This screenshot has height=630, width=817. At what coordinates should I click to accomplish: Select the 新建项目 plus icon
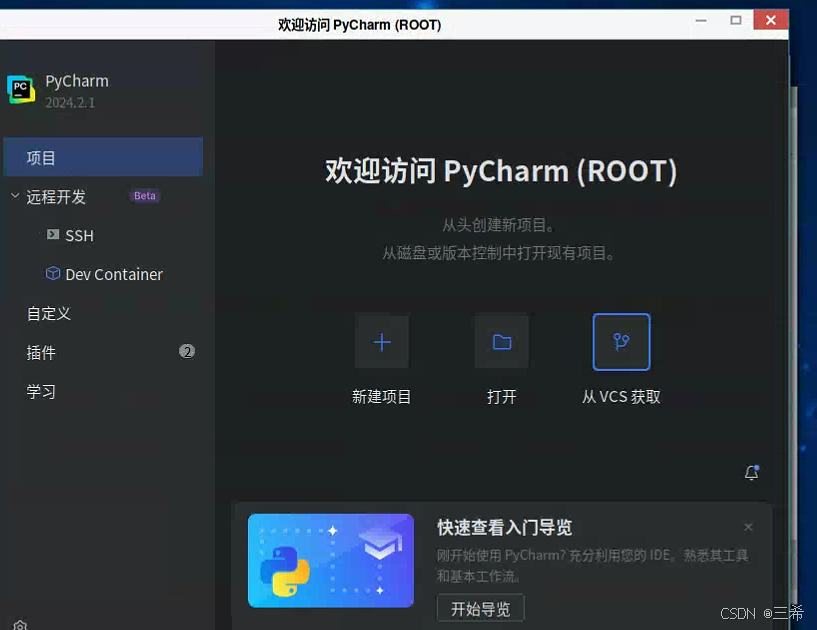(x=381, y=341)
